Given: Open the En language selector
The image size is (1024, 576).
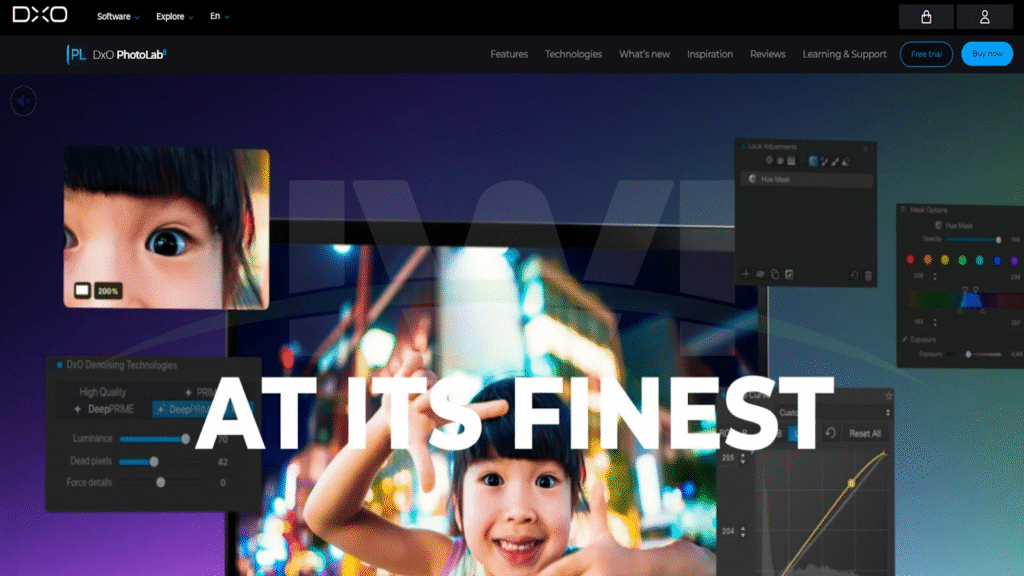Looking at the screenshot, I should click(x=219, y=17).
